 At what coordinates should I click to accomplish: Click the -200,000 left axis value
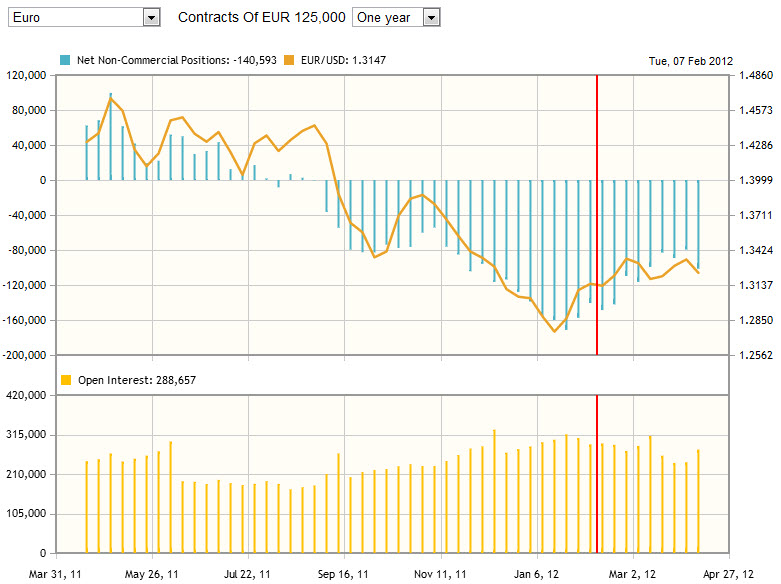coord(26,355)
